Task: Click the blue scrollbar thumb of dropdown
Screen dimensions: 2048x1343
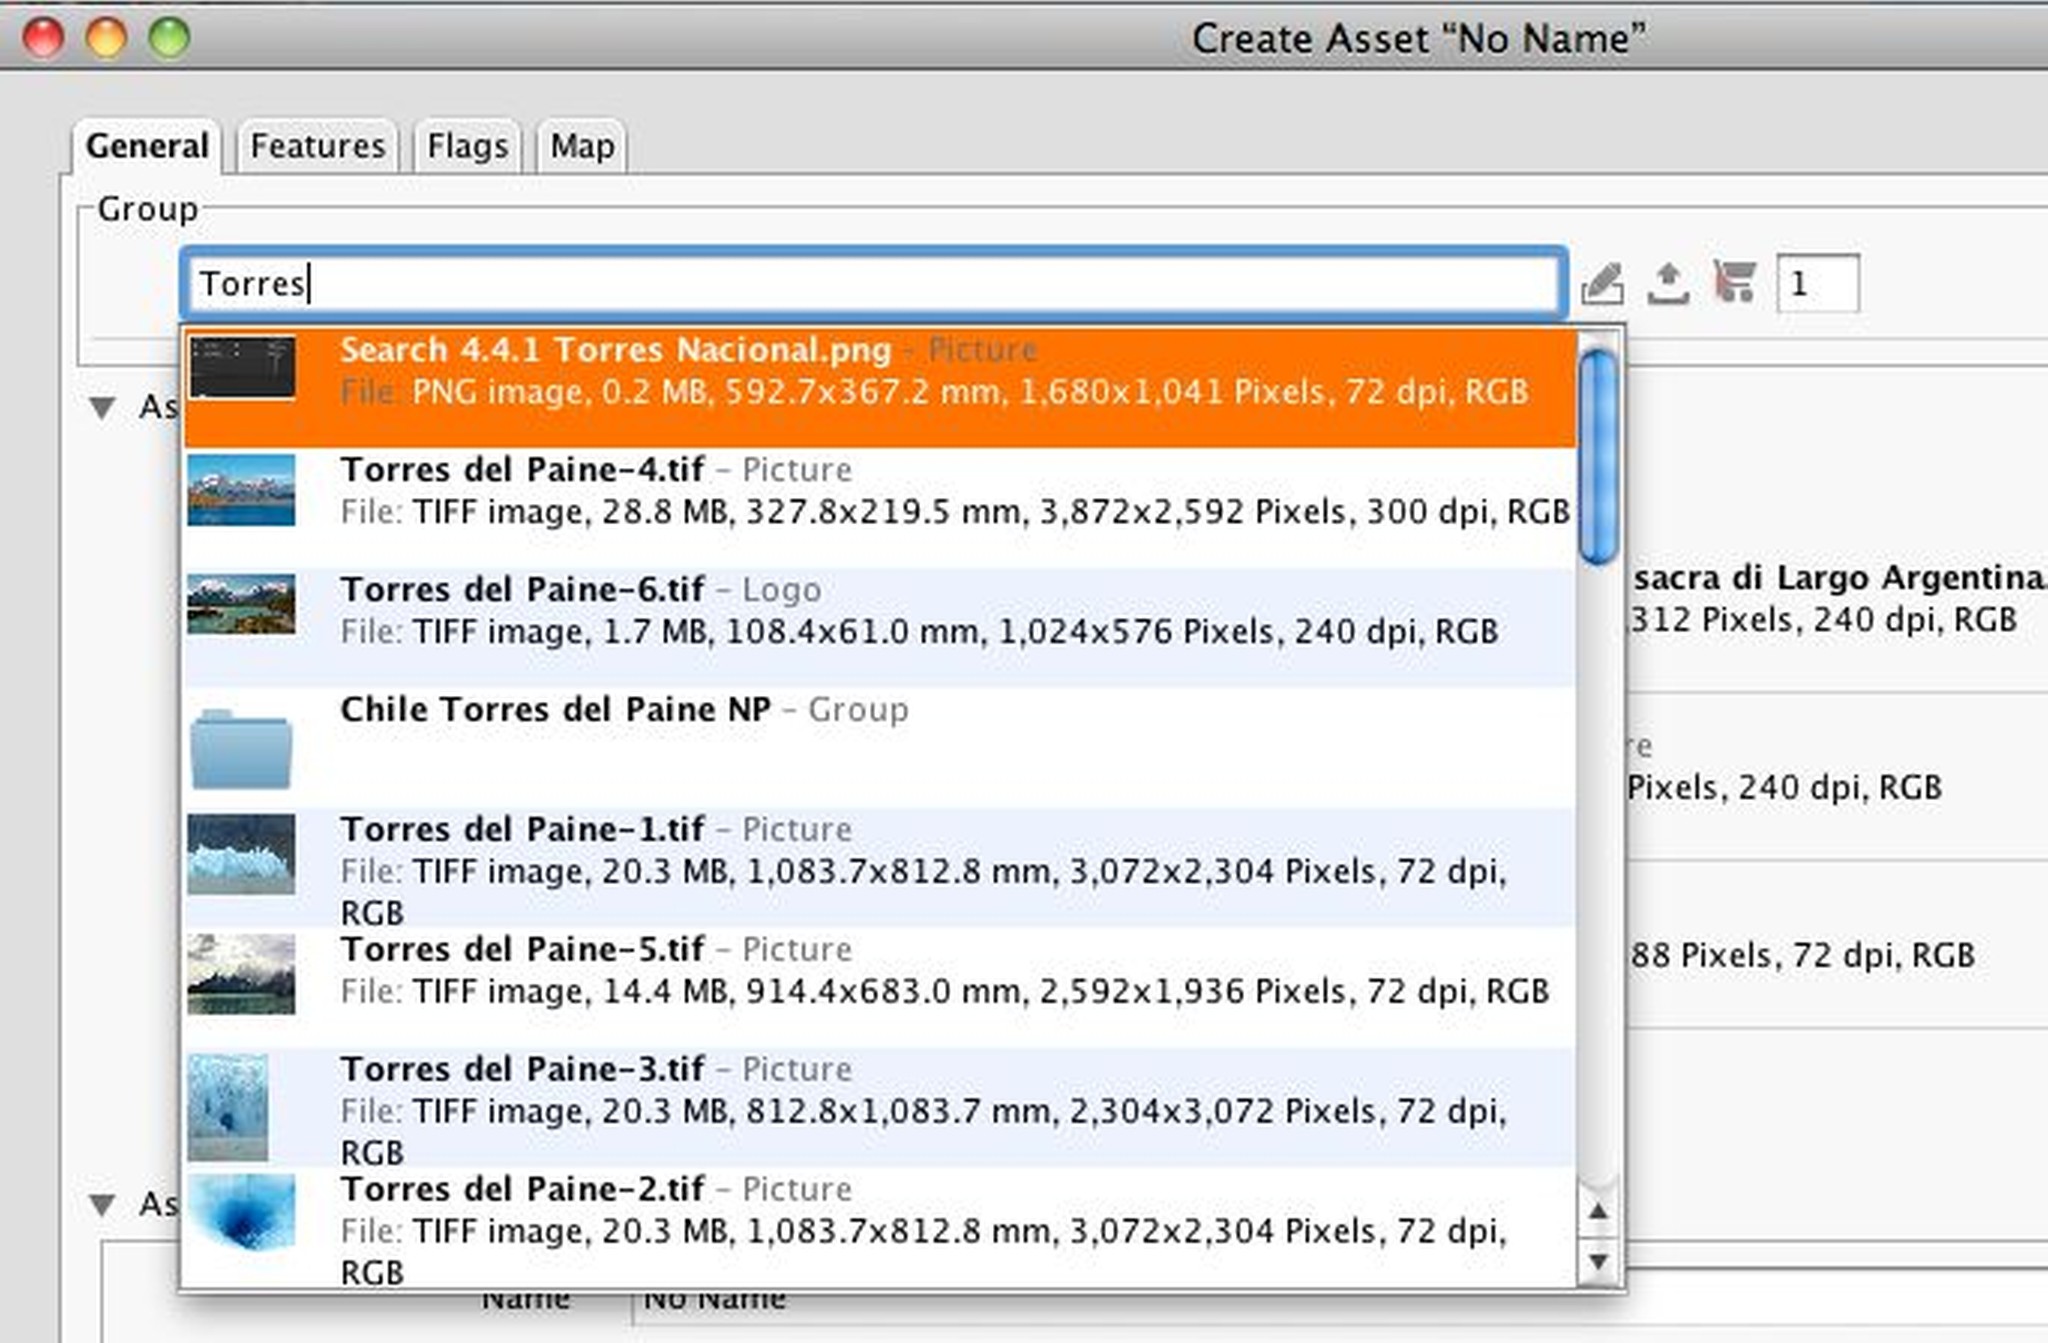Action: [x=1598, y=455]
